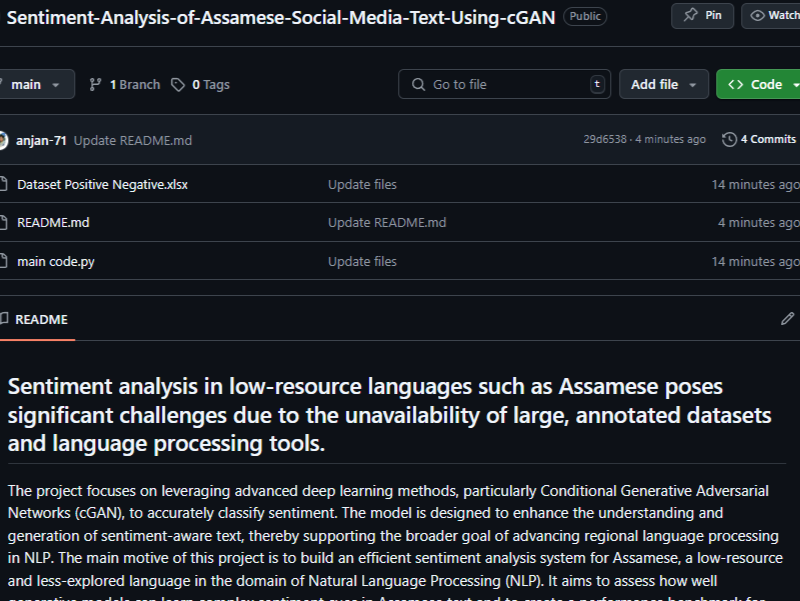This screenshot has width=800, height=601.
Task: Click the eye icon on Watch button
Action: [x=758, y=16]
